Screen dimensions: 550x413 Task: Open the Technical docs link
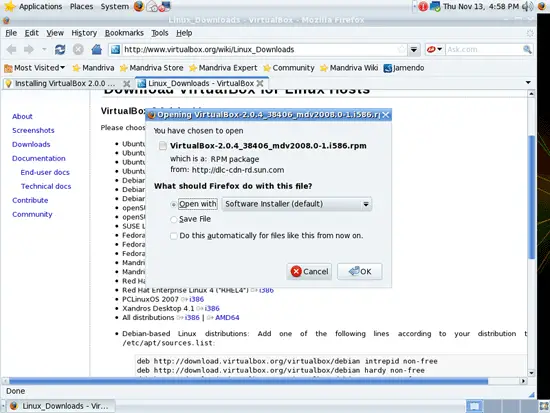tap(46, 186)
